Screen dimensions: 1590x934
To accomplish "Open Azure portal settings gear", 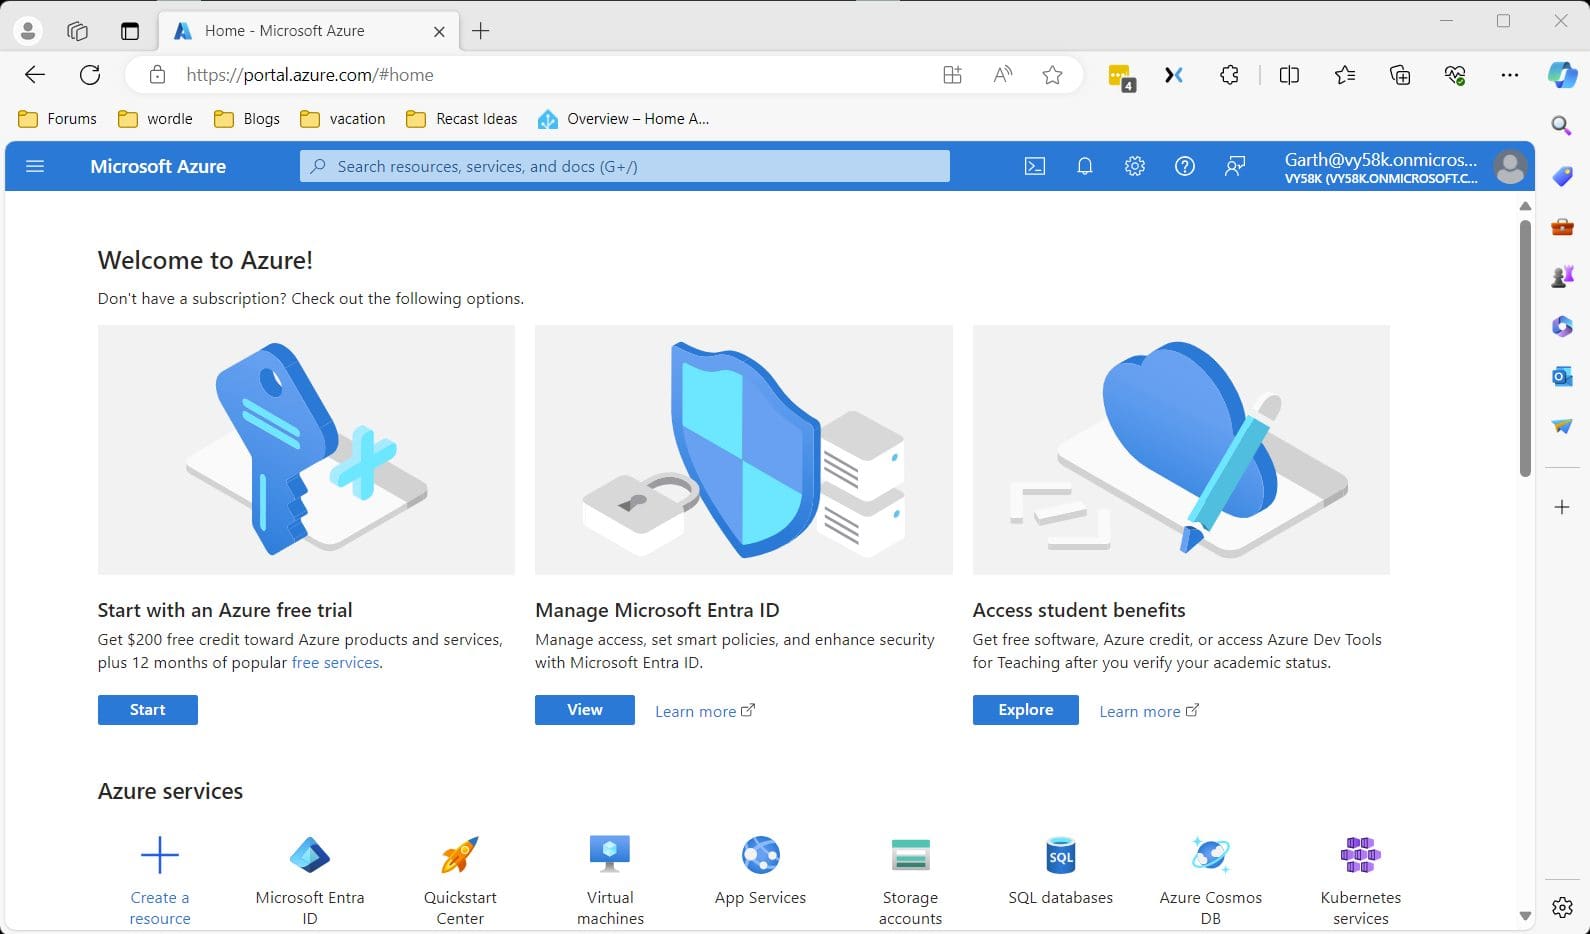I will click(1134, 166).
